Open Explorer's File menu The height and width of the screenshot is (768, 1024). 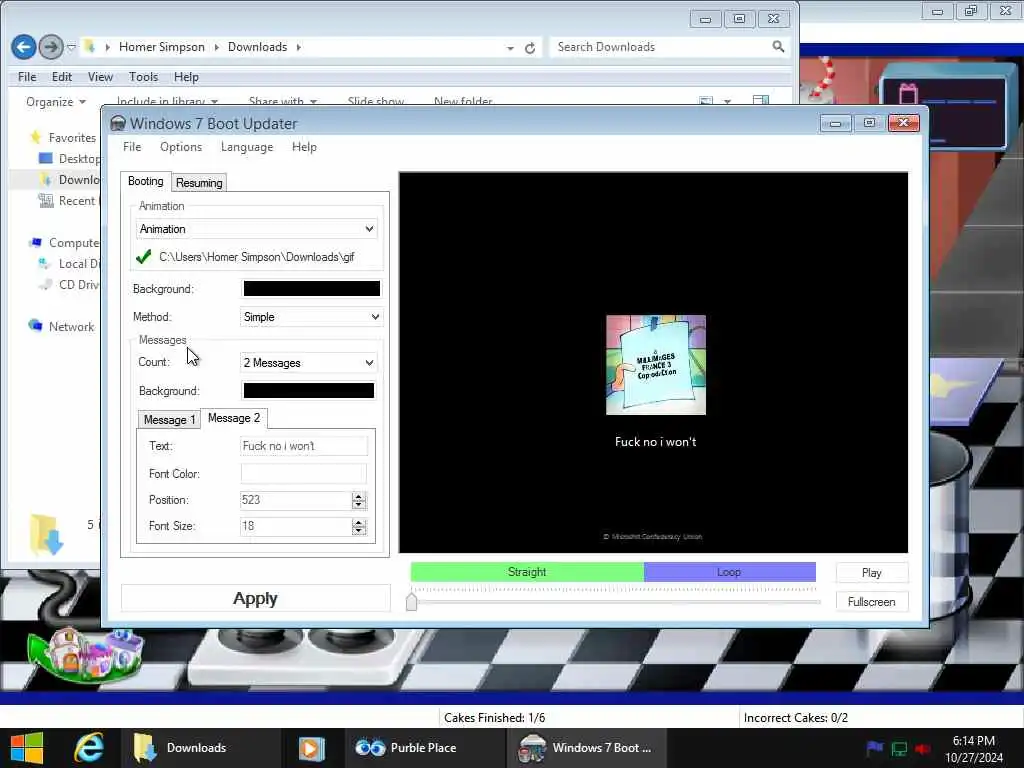pos(27,77)
